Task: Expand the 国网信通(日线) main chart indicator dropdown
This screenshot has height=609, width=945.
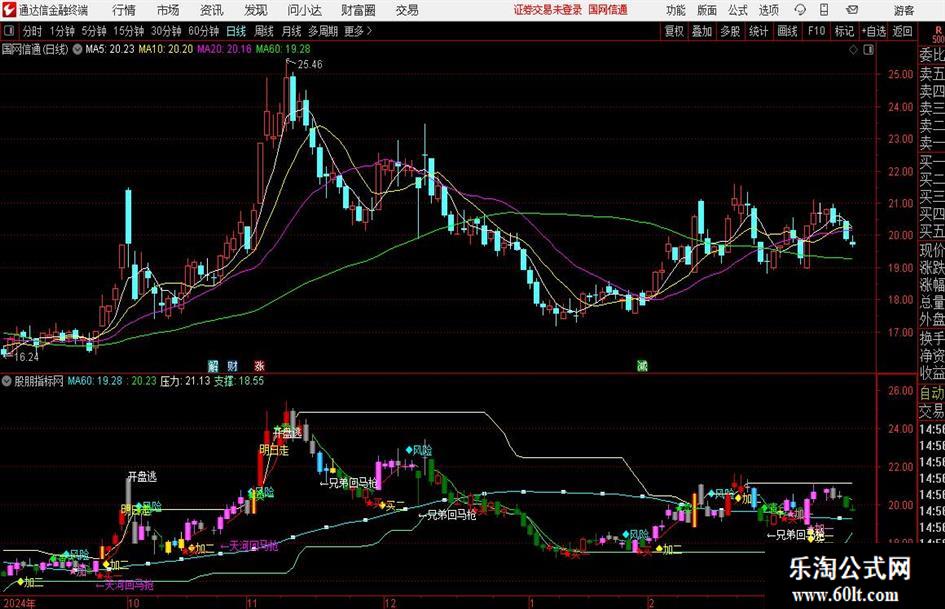Action: pyautogui.click(x=77, y=49)
